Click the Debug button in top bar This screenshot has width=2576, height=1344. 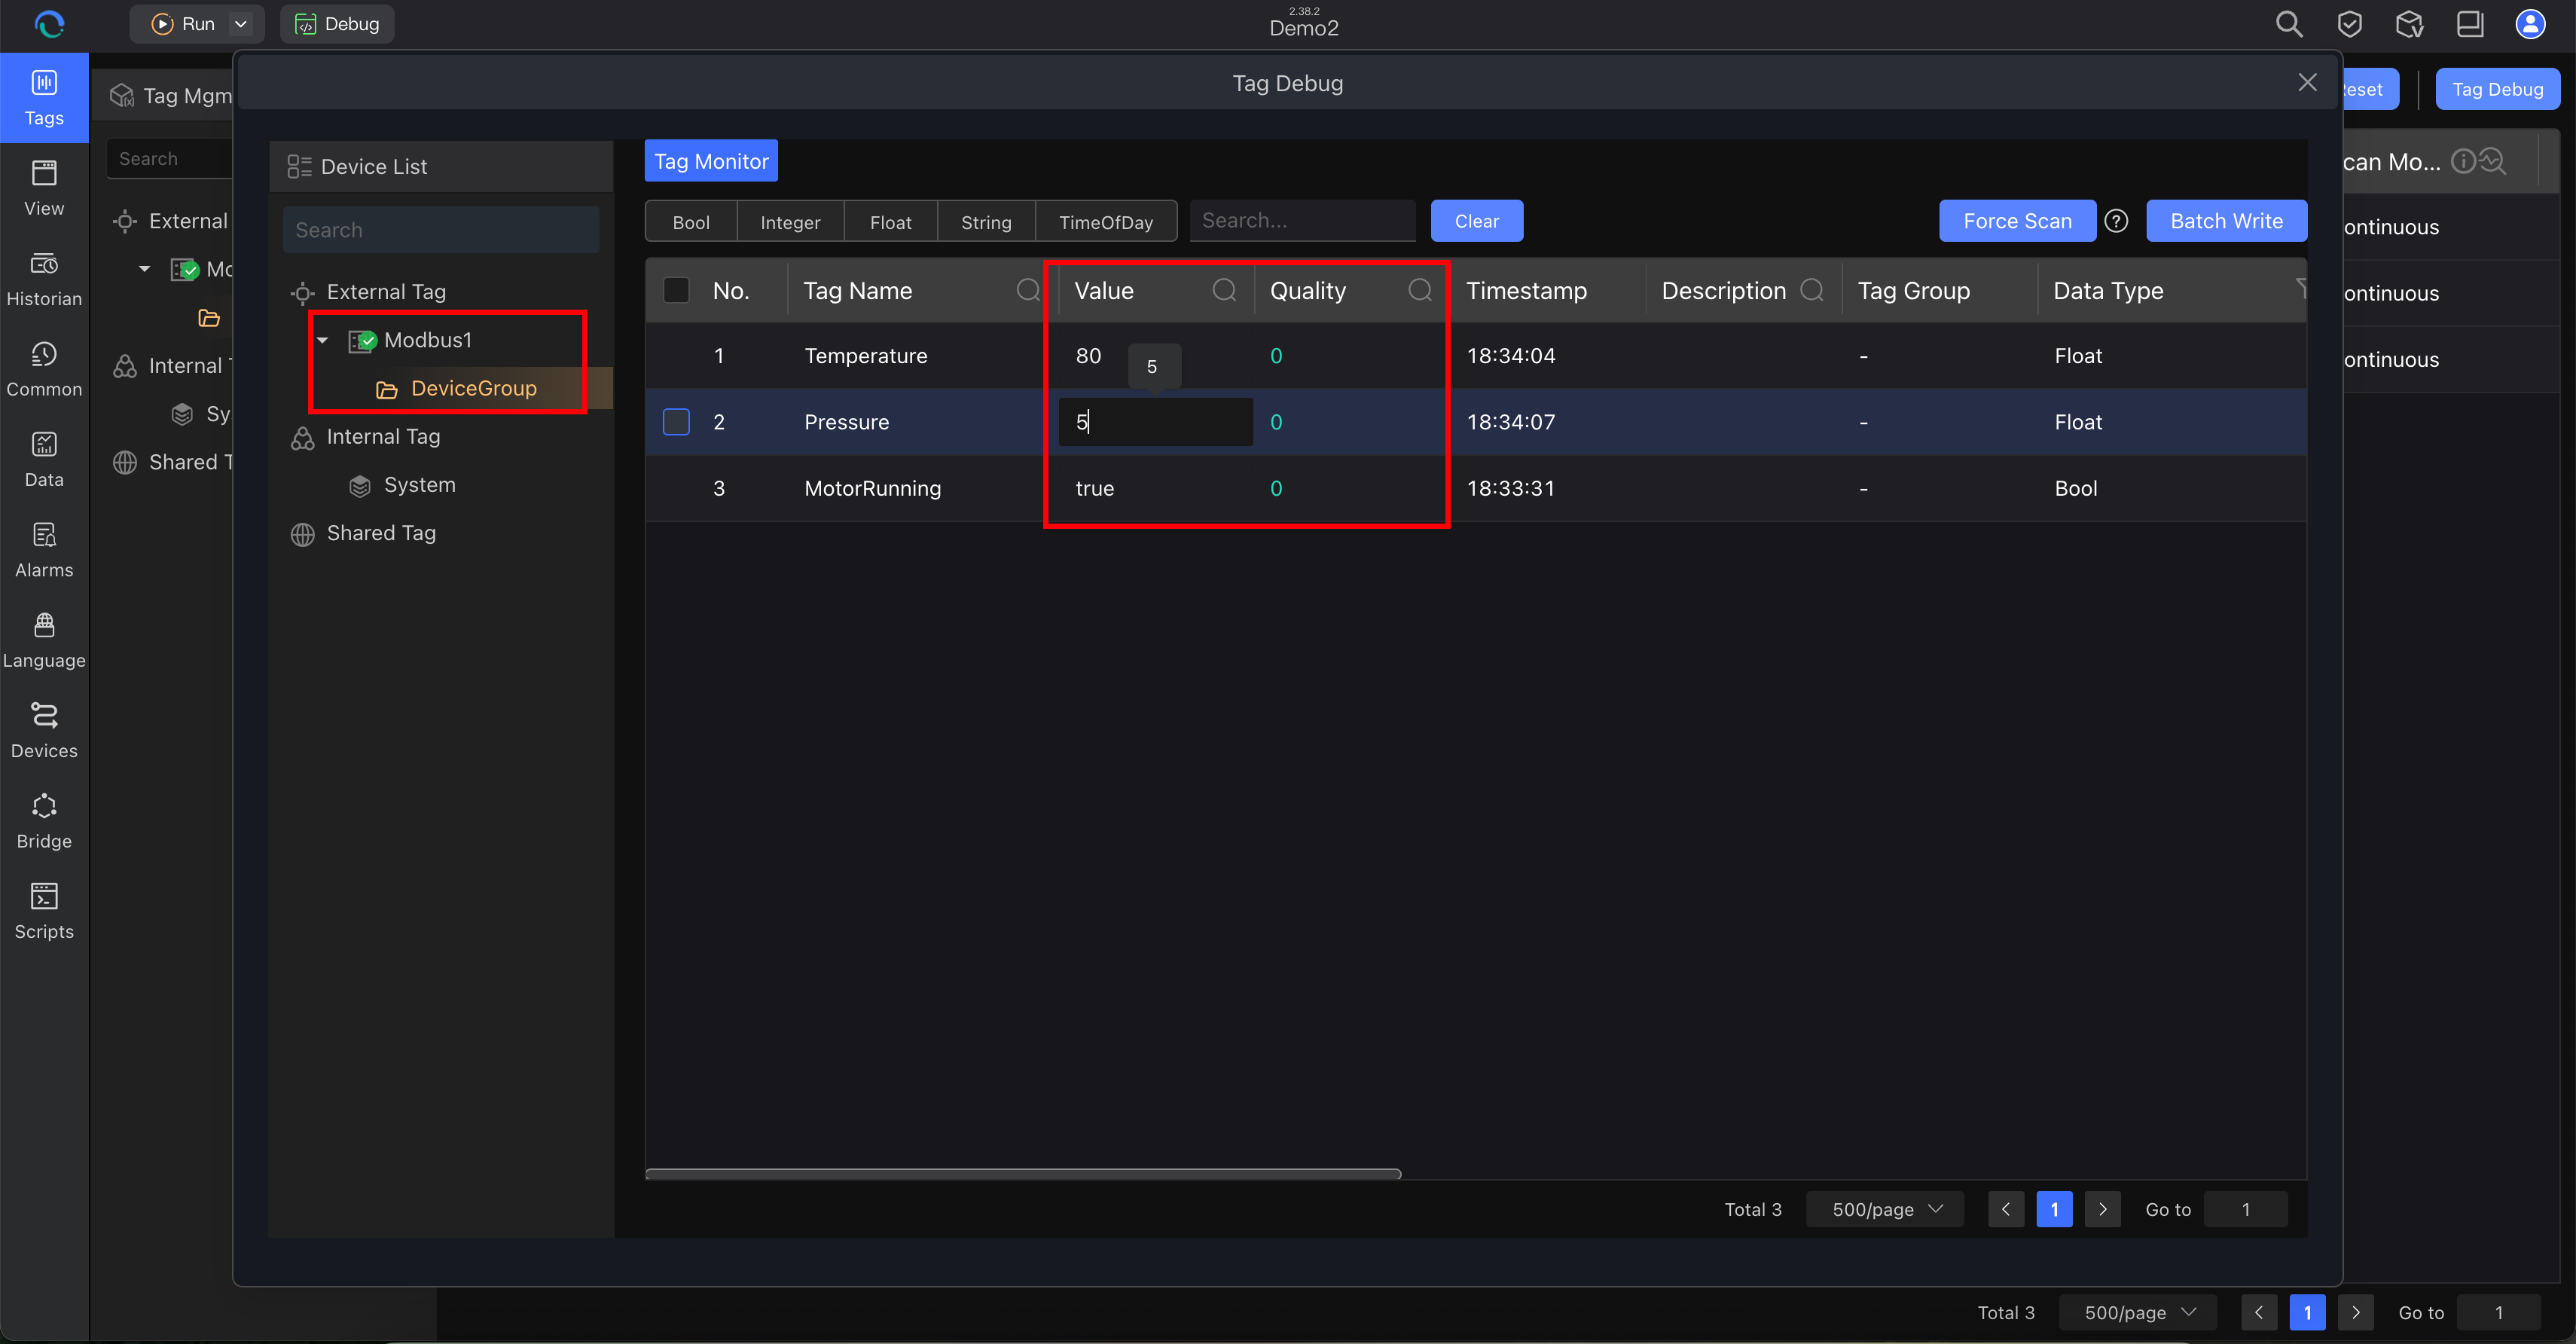(x=337, y=24)
